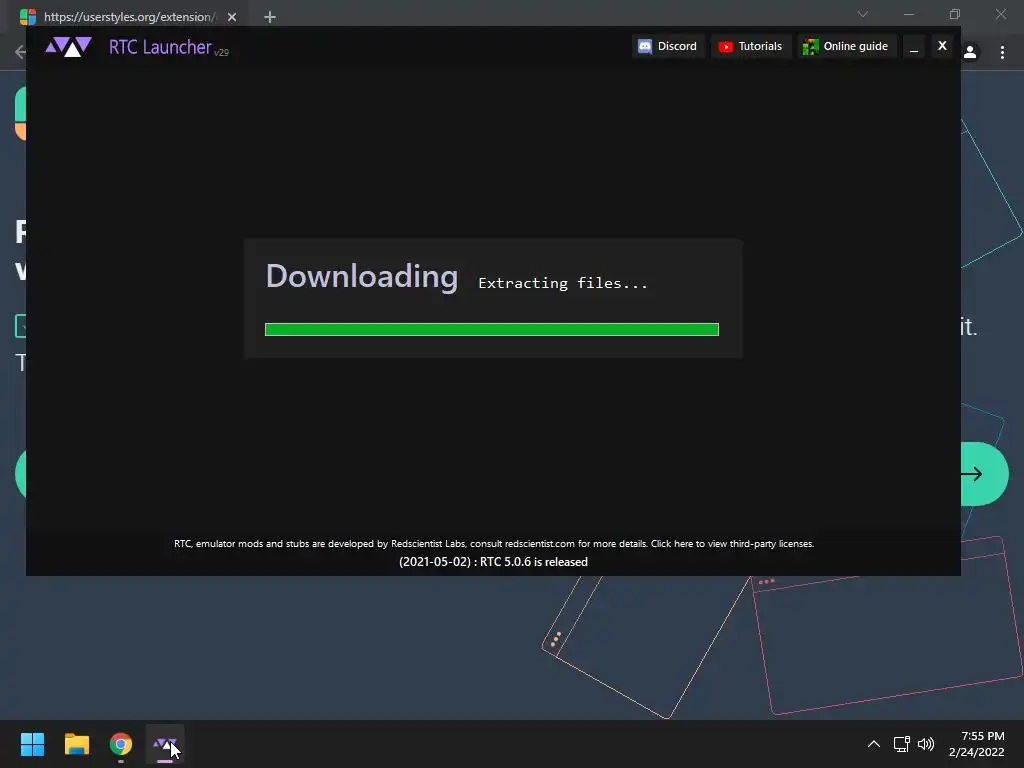Viewport: 1024px width, 768px height.
Task: Open the Chrome profile icon
Action: (x=970, y=52)
